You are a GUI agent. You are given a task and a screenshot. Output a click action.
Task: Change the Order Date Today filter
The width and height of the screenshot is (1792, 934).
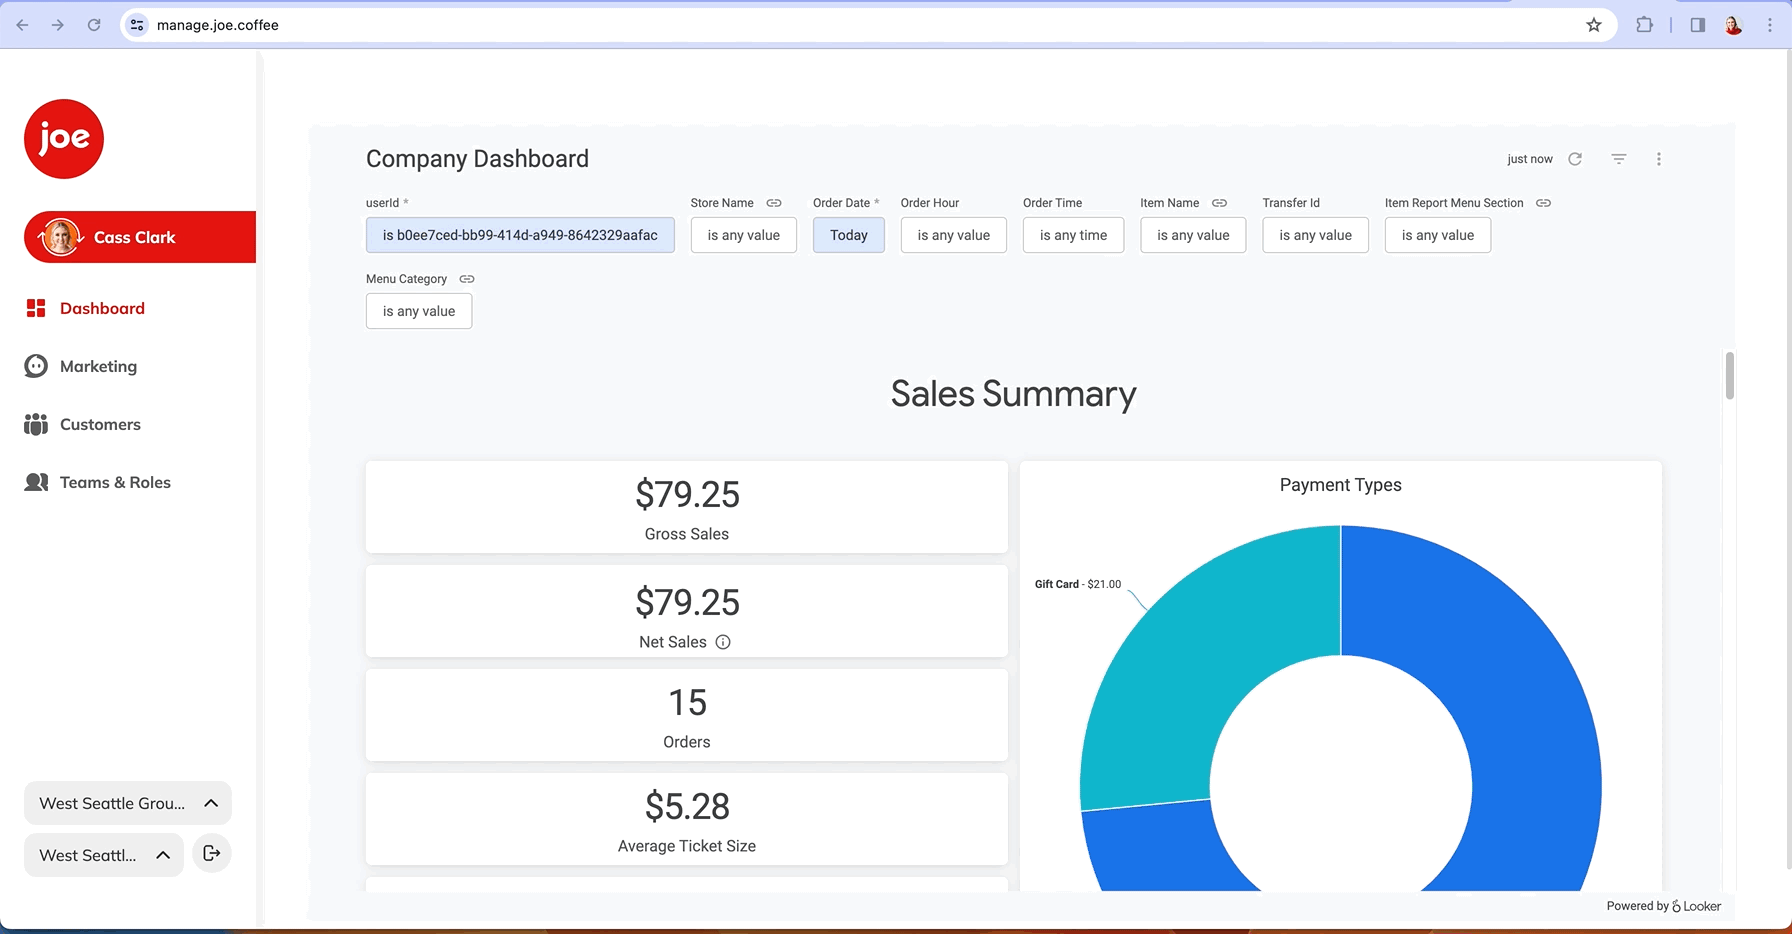(x=849, y=235)
